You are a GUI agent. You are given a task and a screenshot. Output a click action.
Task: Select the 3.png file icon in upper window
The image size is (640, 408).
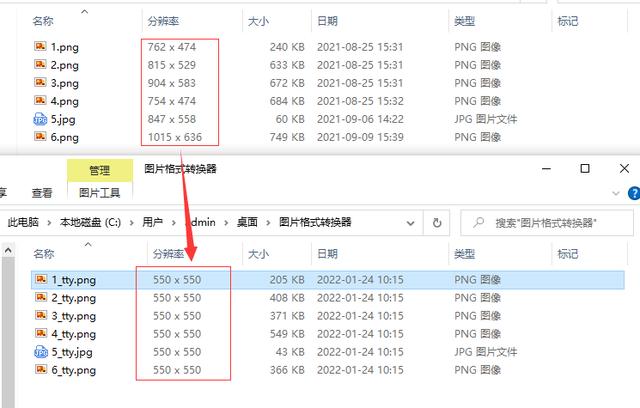coord(40,82)
